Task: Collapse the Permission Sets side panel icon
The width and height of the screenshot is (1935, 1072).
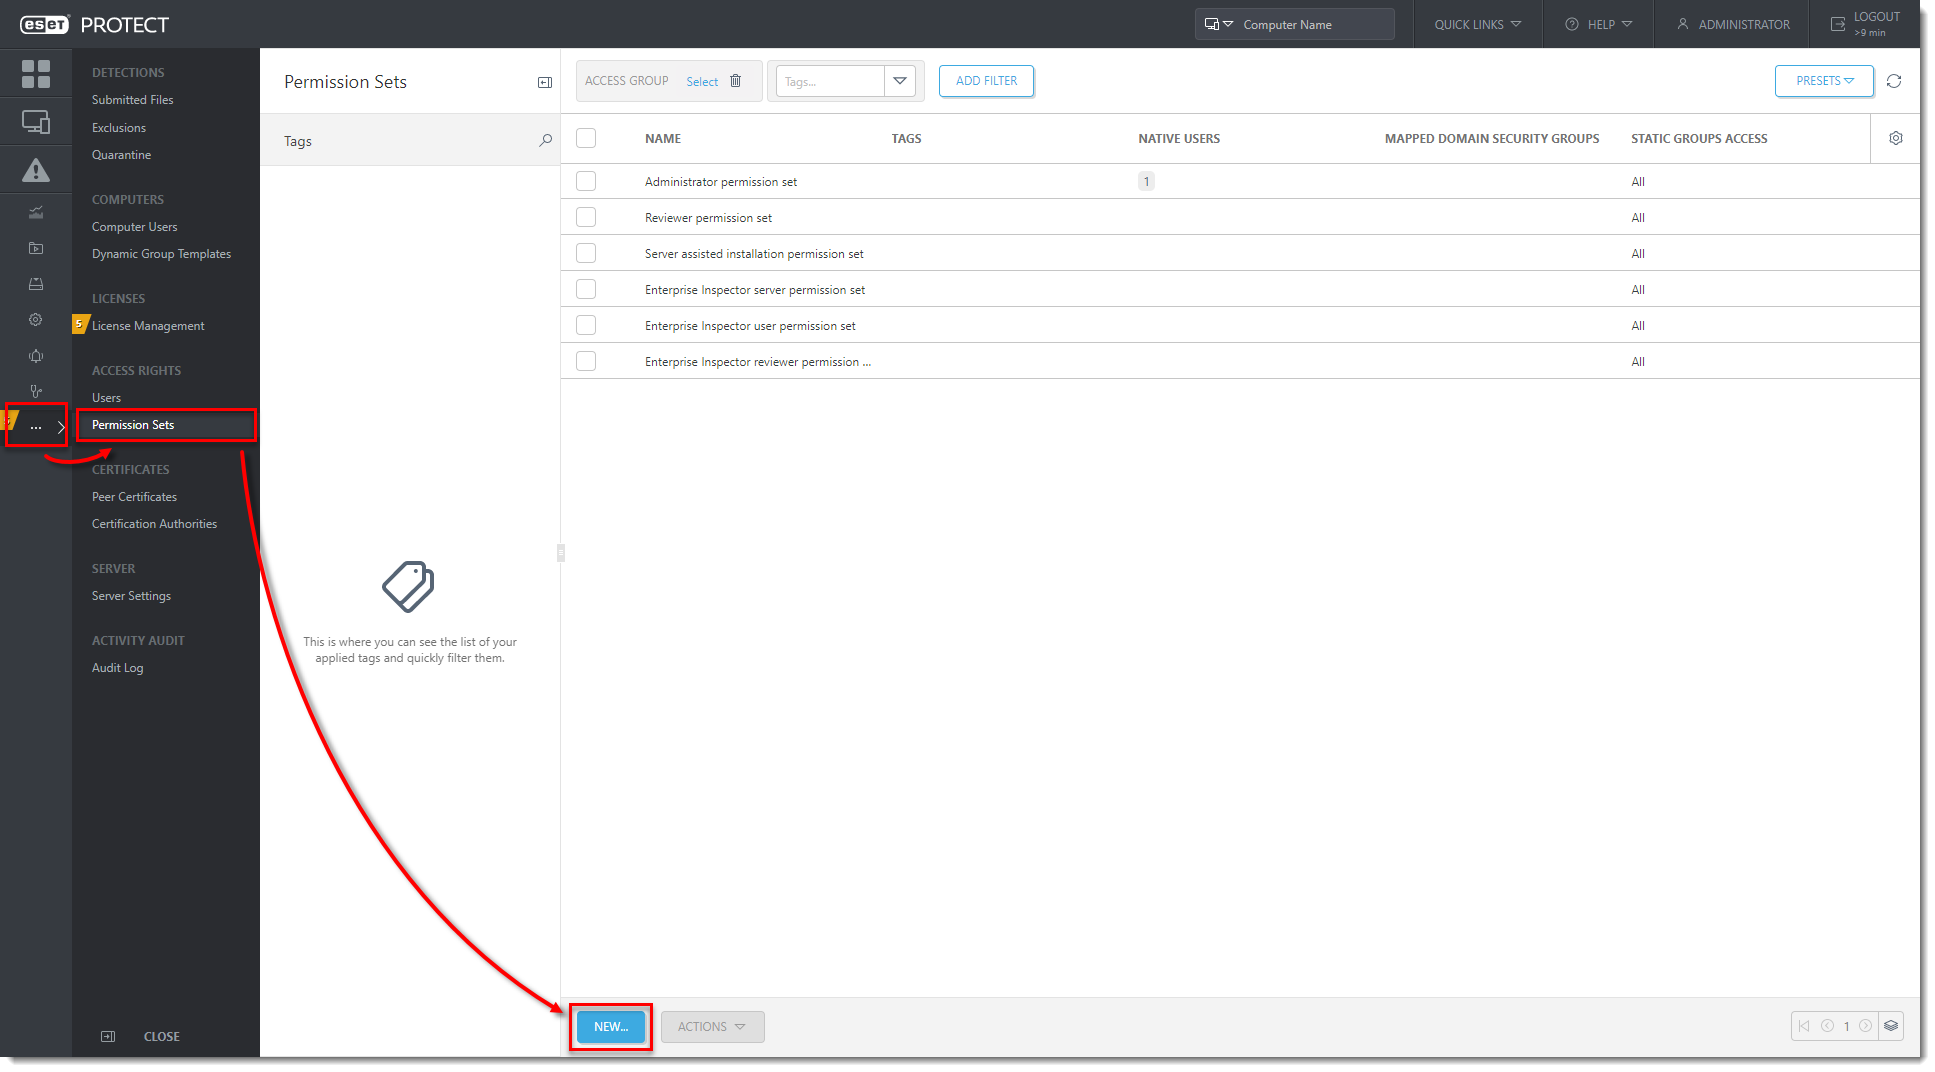Action: click(x=545, y=82)
